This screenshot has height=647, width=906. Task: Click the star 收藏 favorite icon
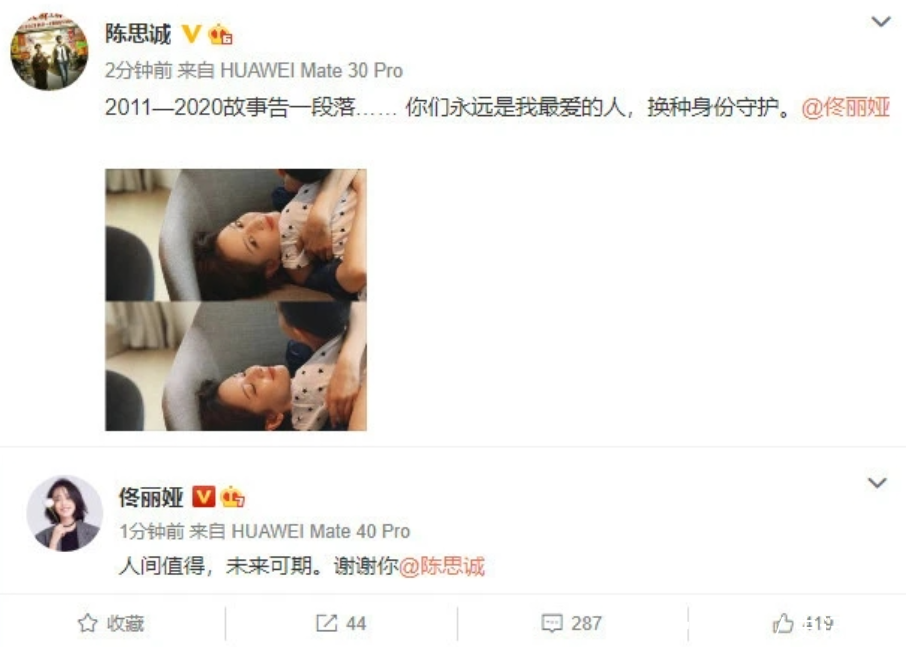[x=87, y=623]
